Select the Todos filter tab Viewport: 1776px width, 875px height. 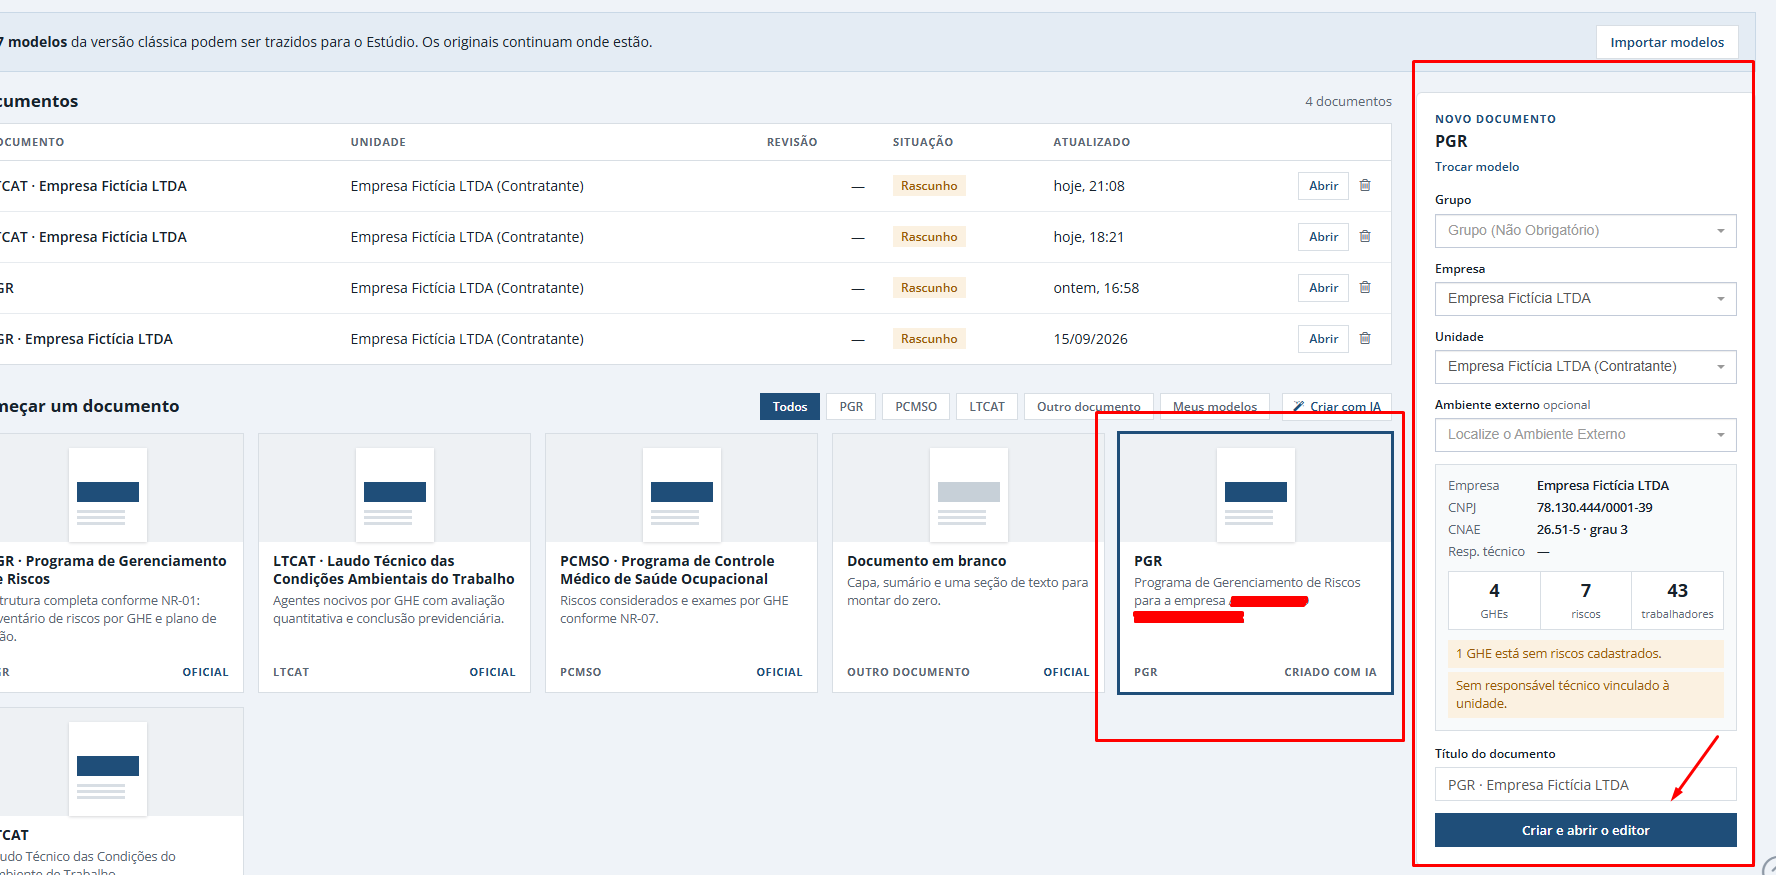[x=789, y=406]
